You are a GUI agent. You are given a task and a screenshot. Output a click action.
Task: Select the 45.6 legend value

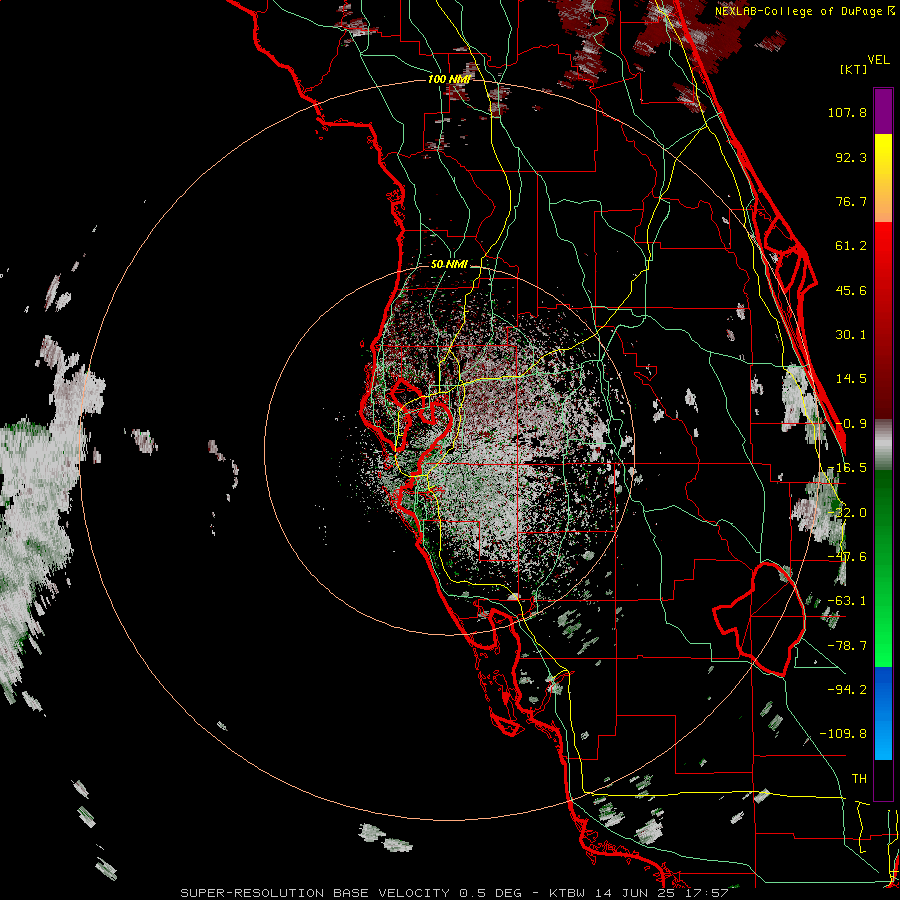tap(851, 290)
